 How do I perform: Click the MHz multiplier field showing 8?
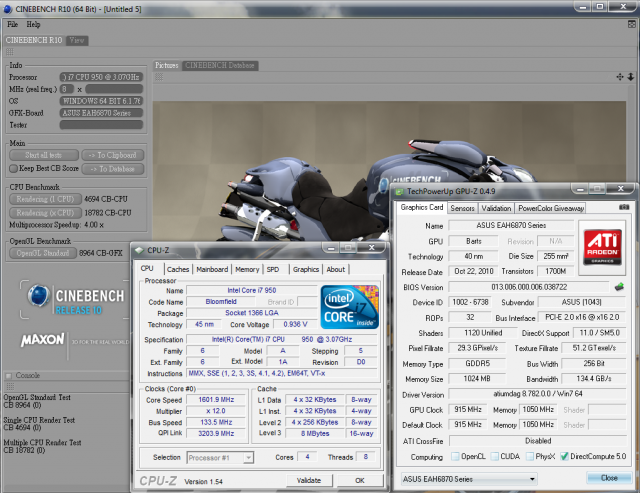67,89
